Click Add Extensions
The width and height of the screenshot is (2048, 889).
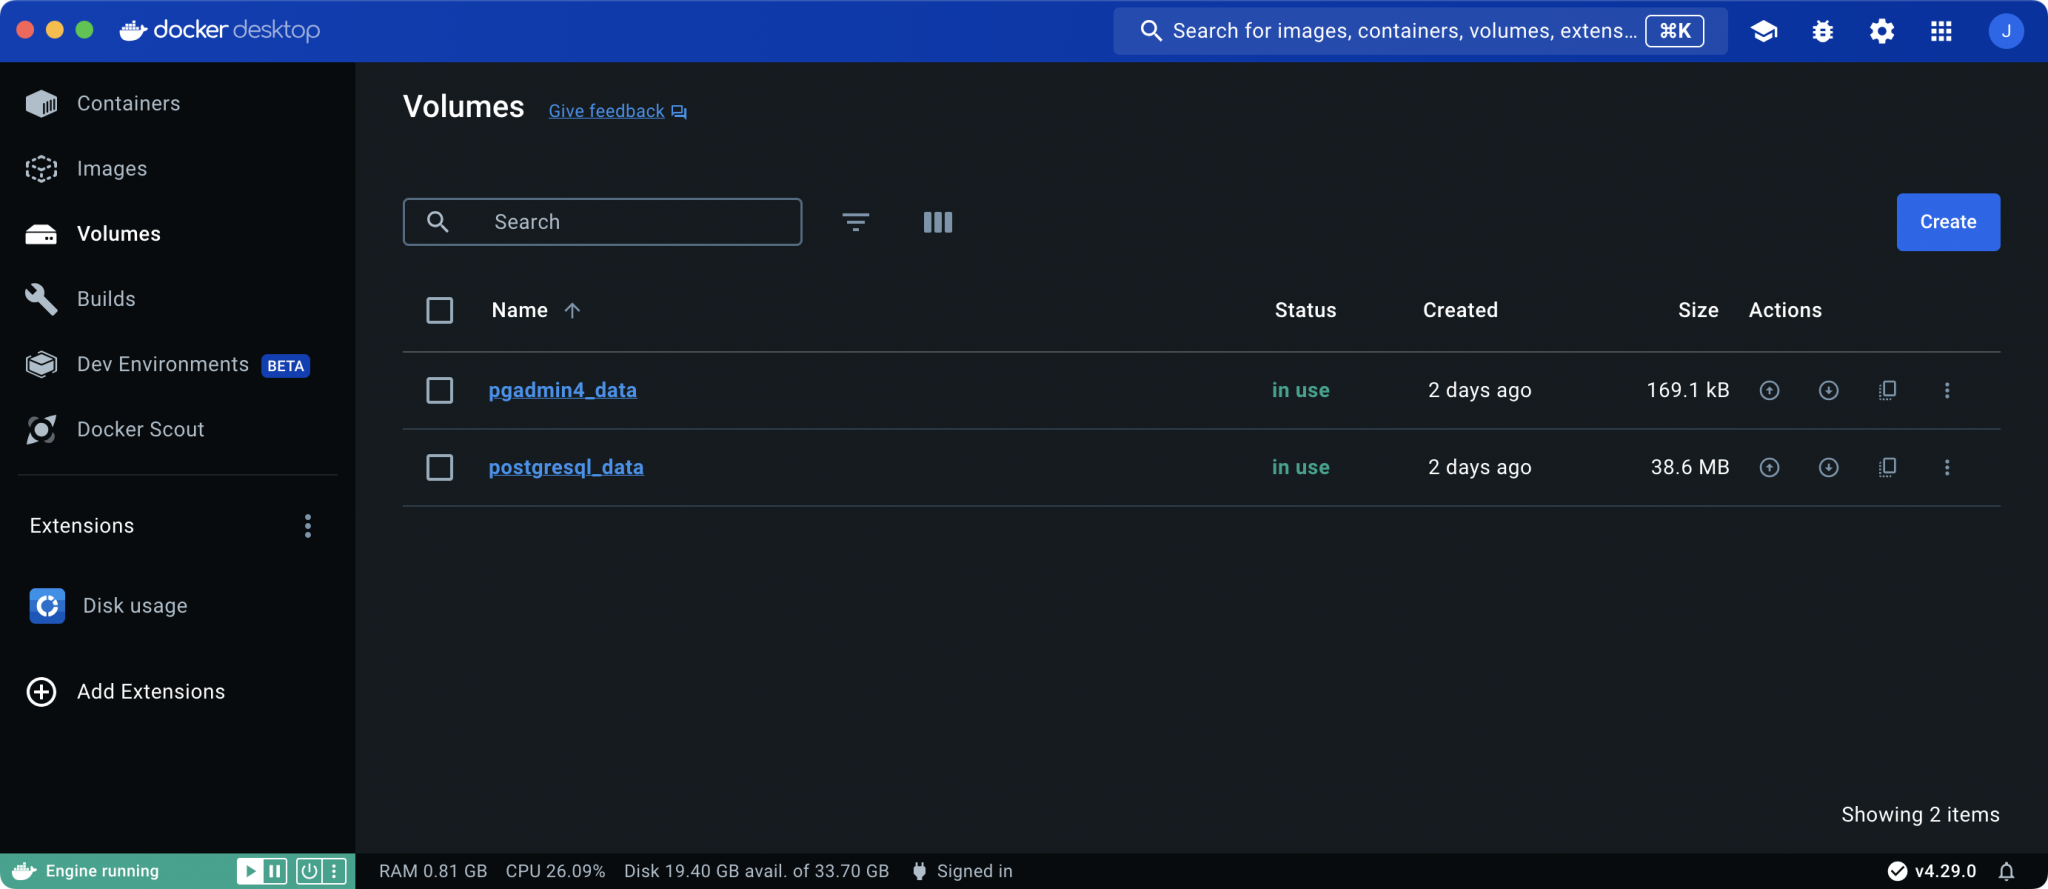(x=126, y=691)
